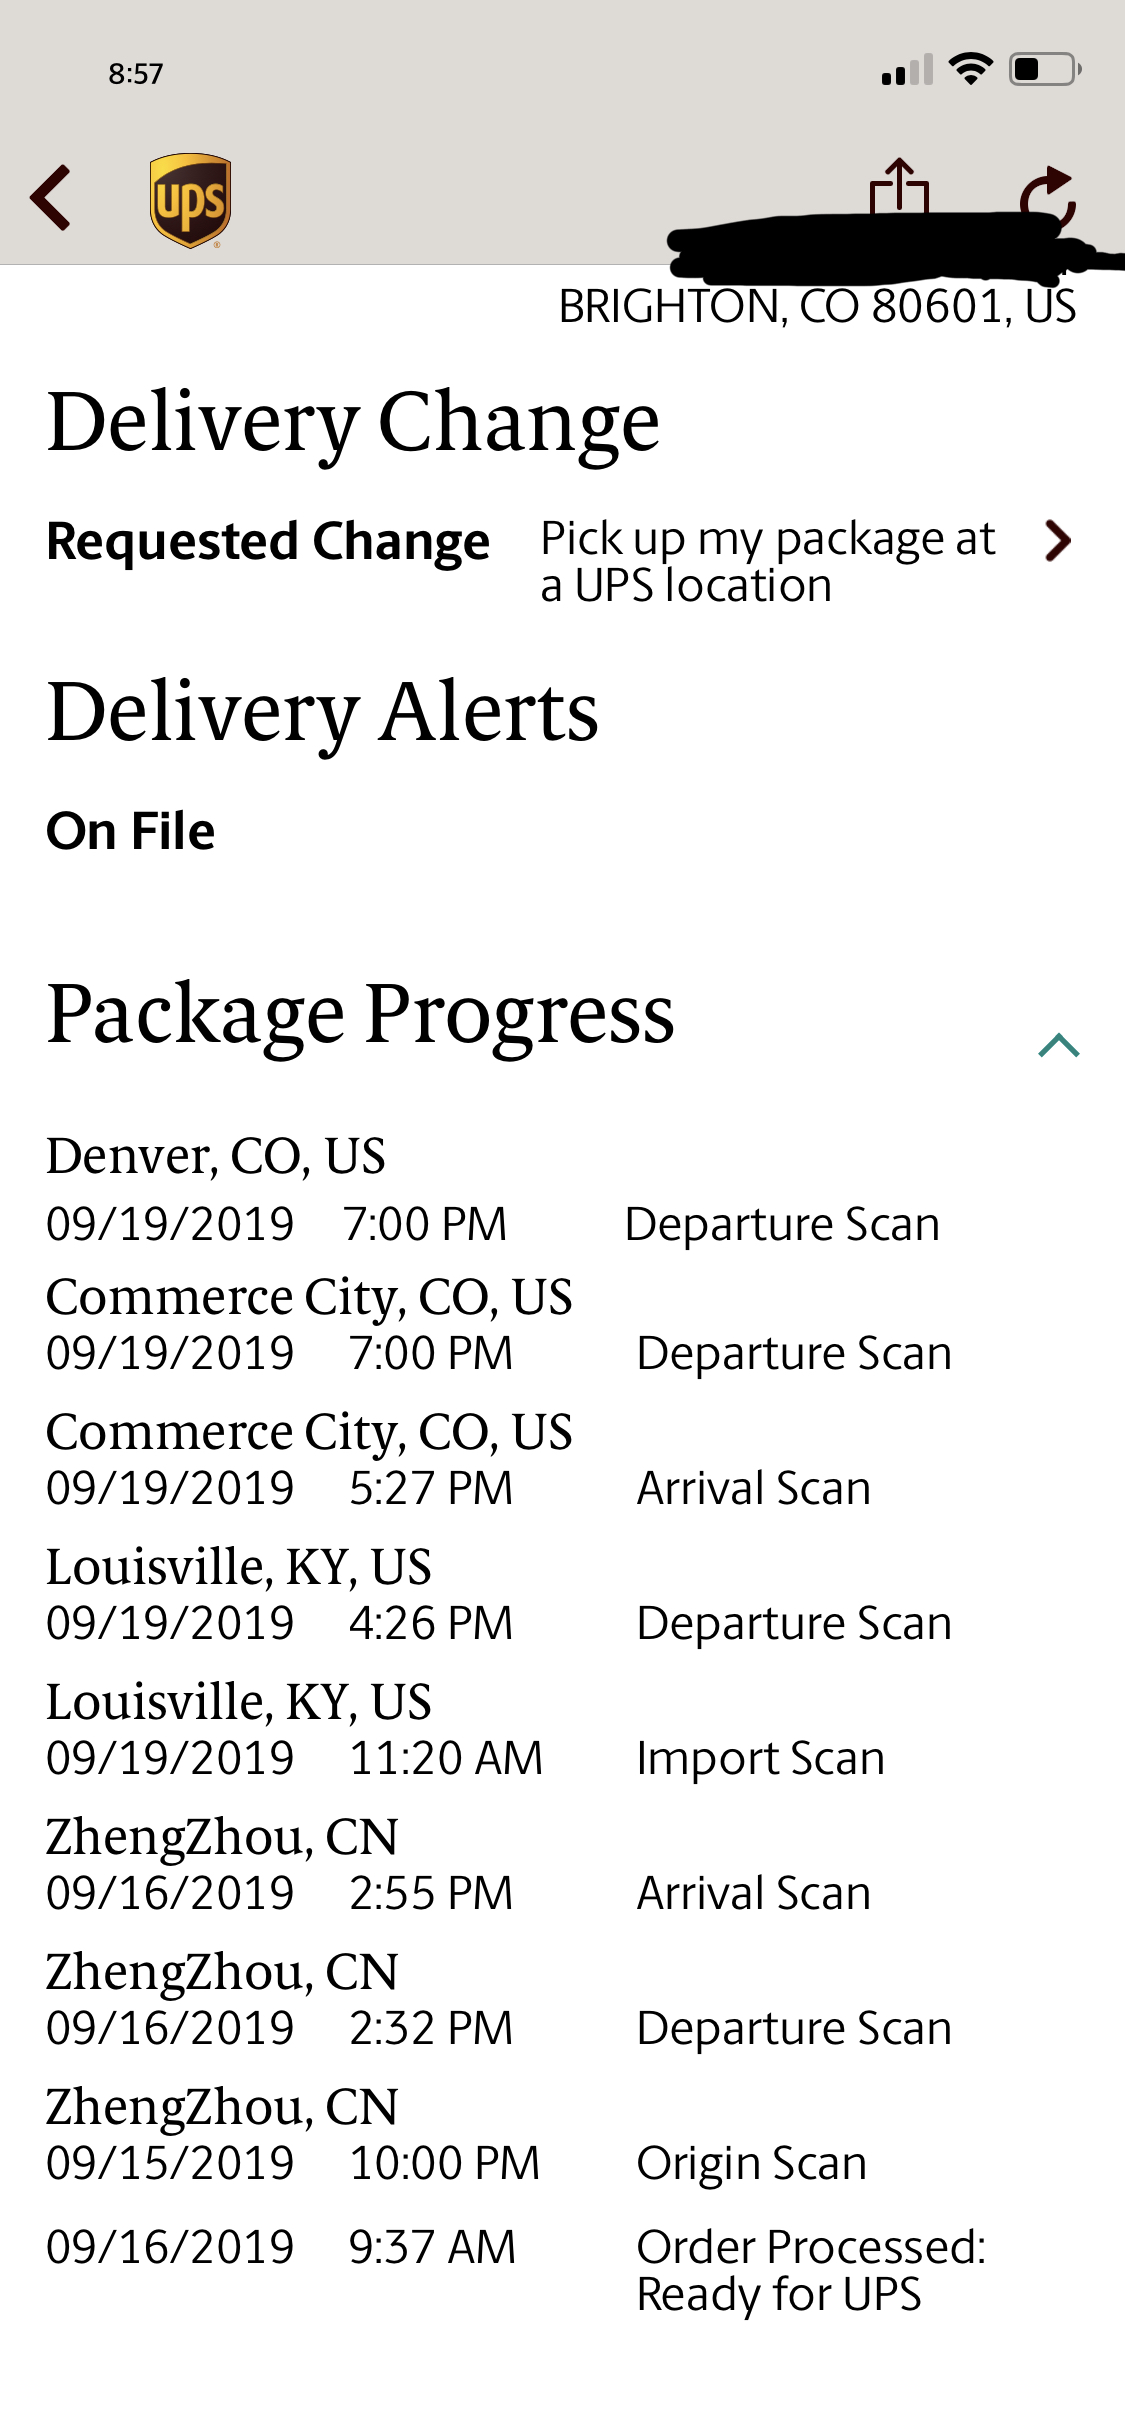Tap the battery status icon
This screenshot has height=2436, width=1125.
click(x=1045, y=69)
